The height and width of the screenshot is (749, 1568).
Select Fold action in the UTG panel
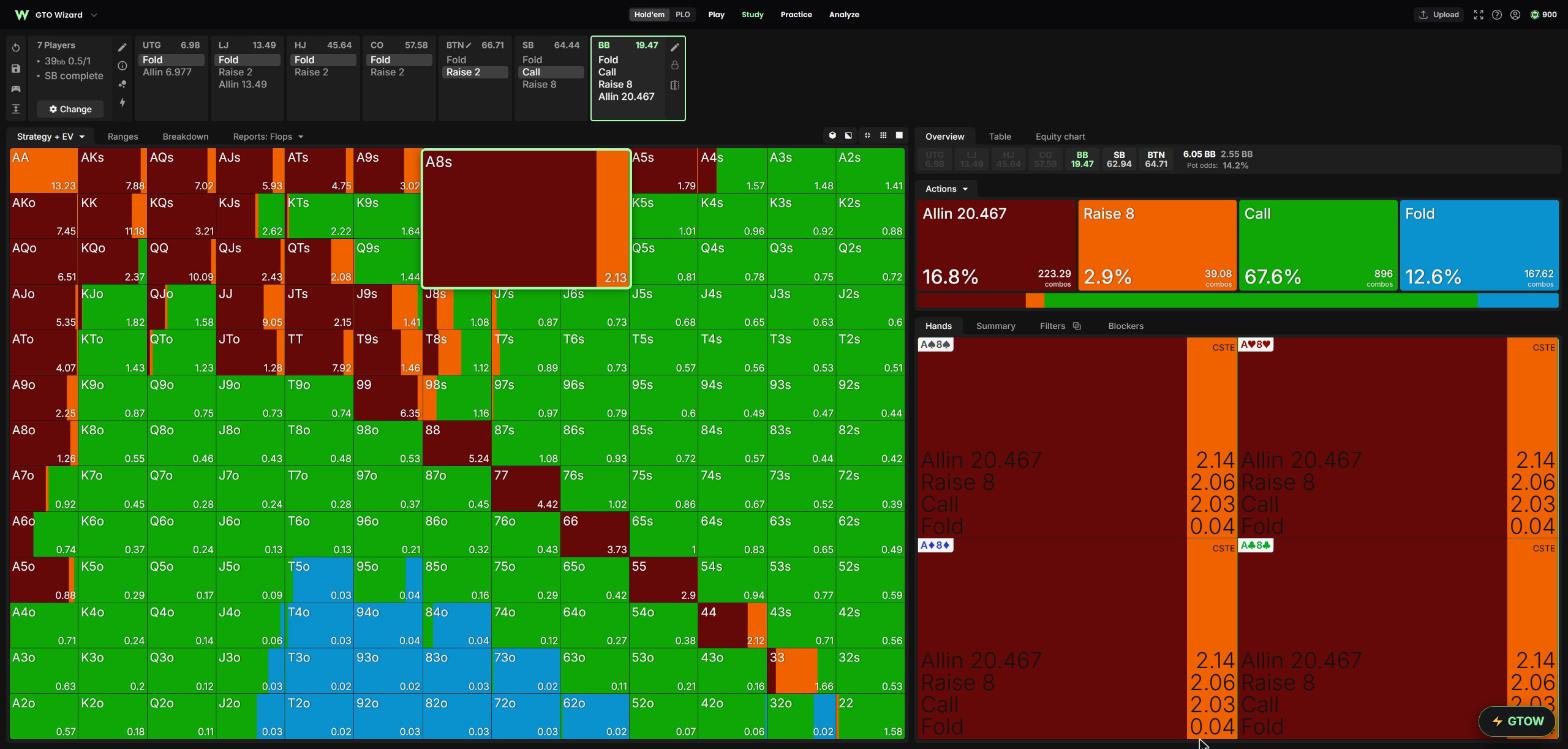point(172,60)
